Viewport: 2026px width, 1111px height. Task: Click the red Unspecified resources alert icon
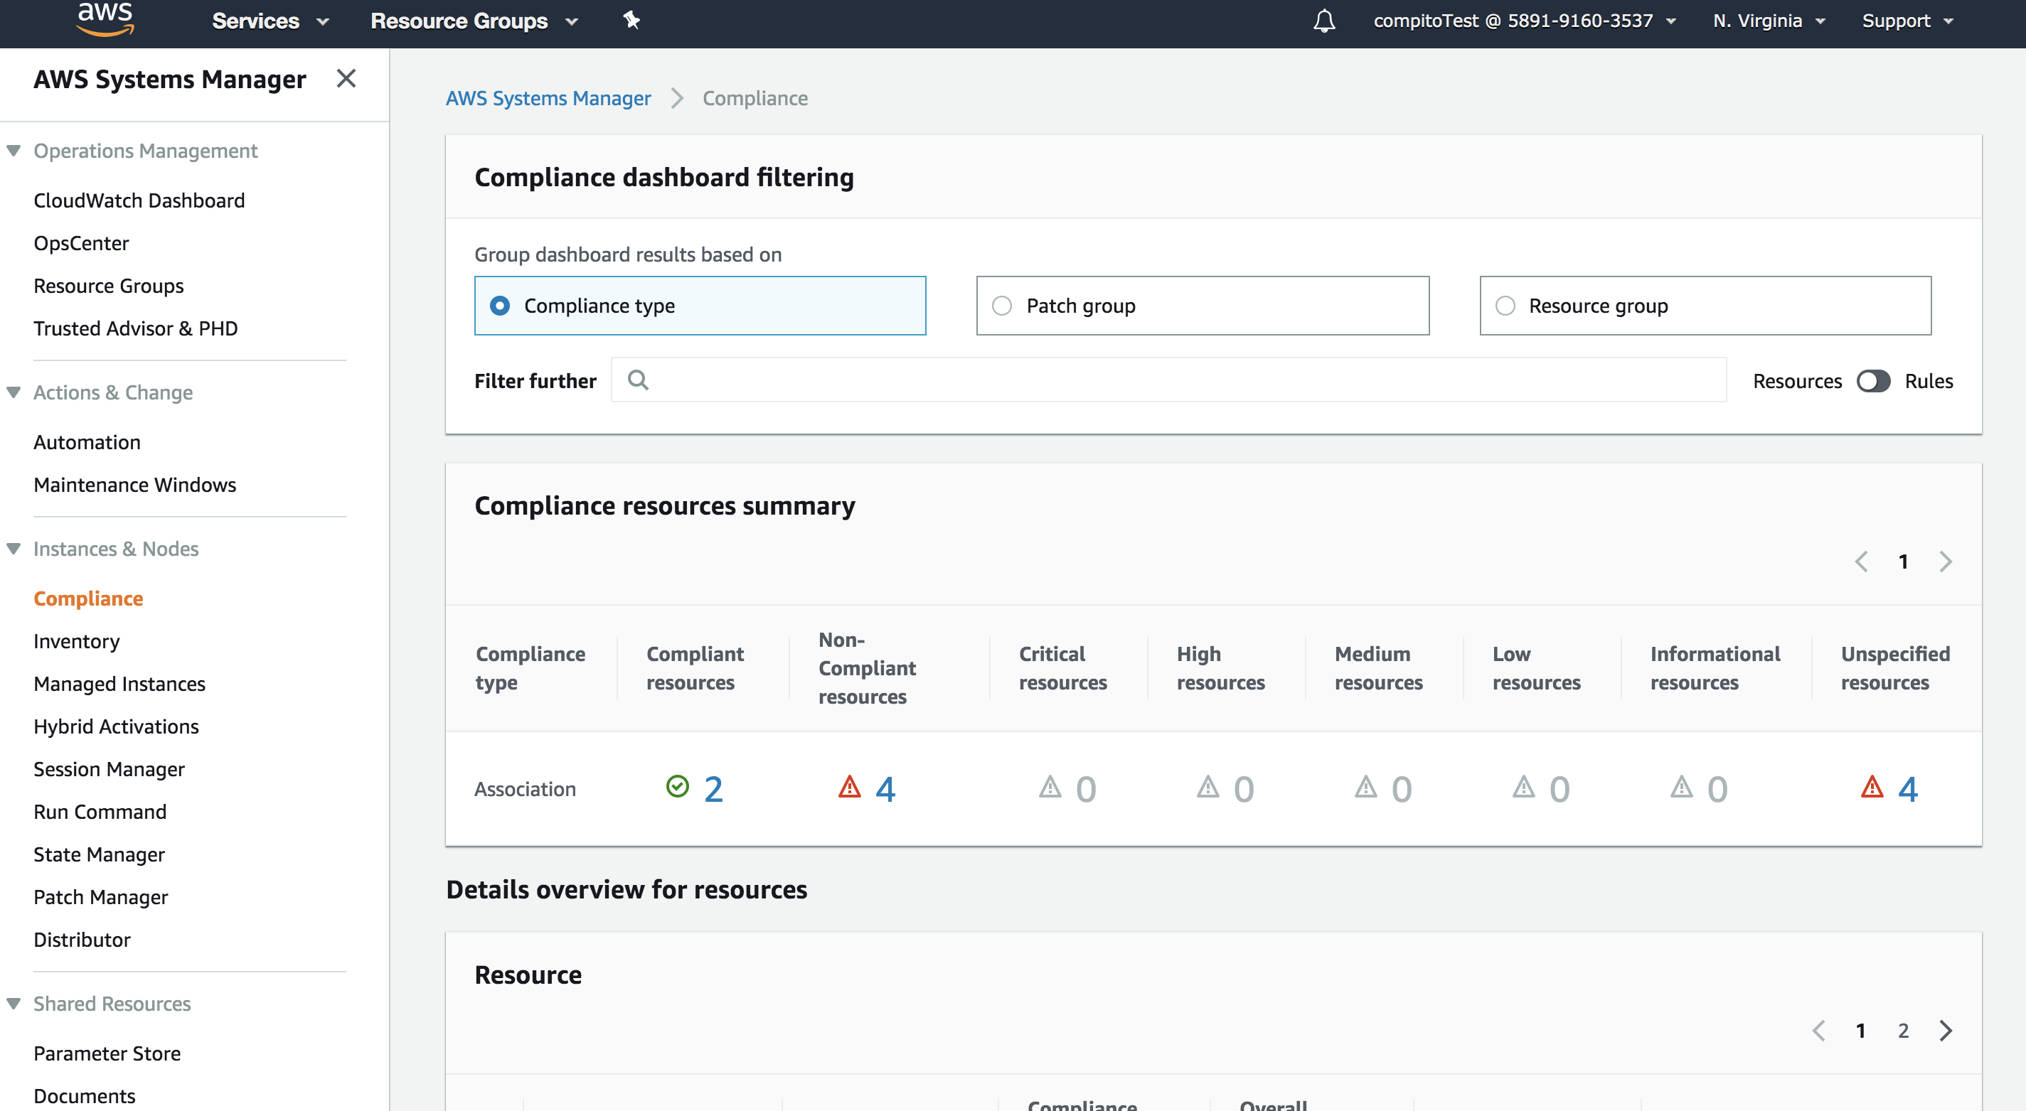tap(1871, 787)
